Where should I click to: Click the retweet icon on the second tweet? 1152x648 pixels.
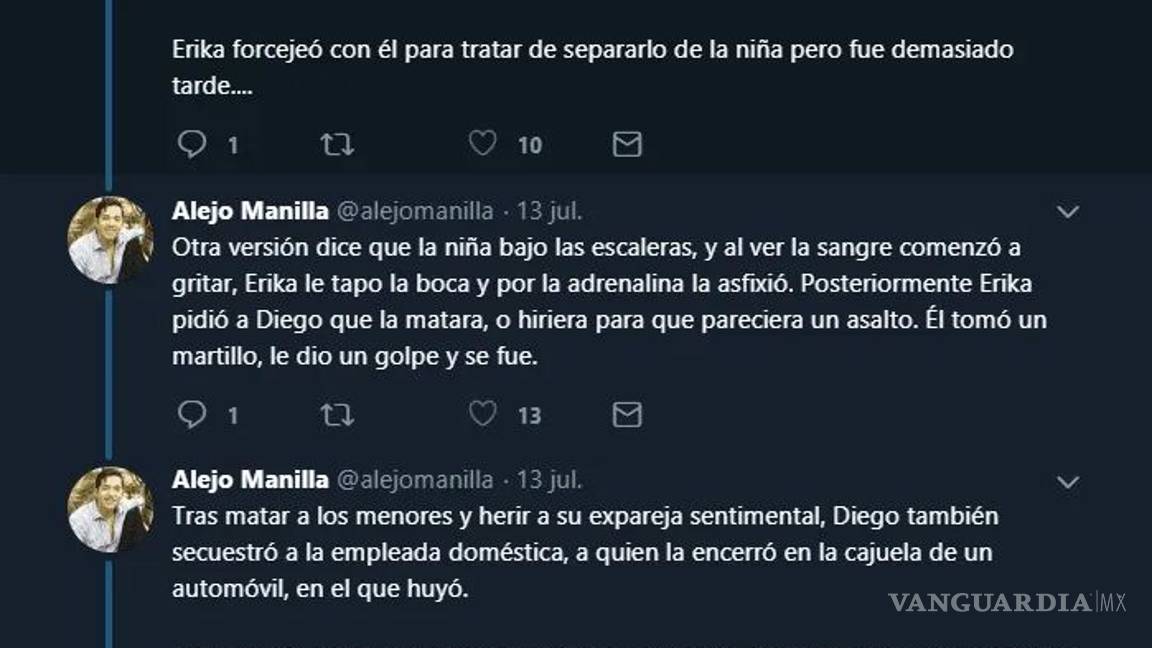click(338, 413)
